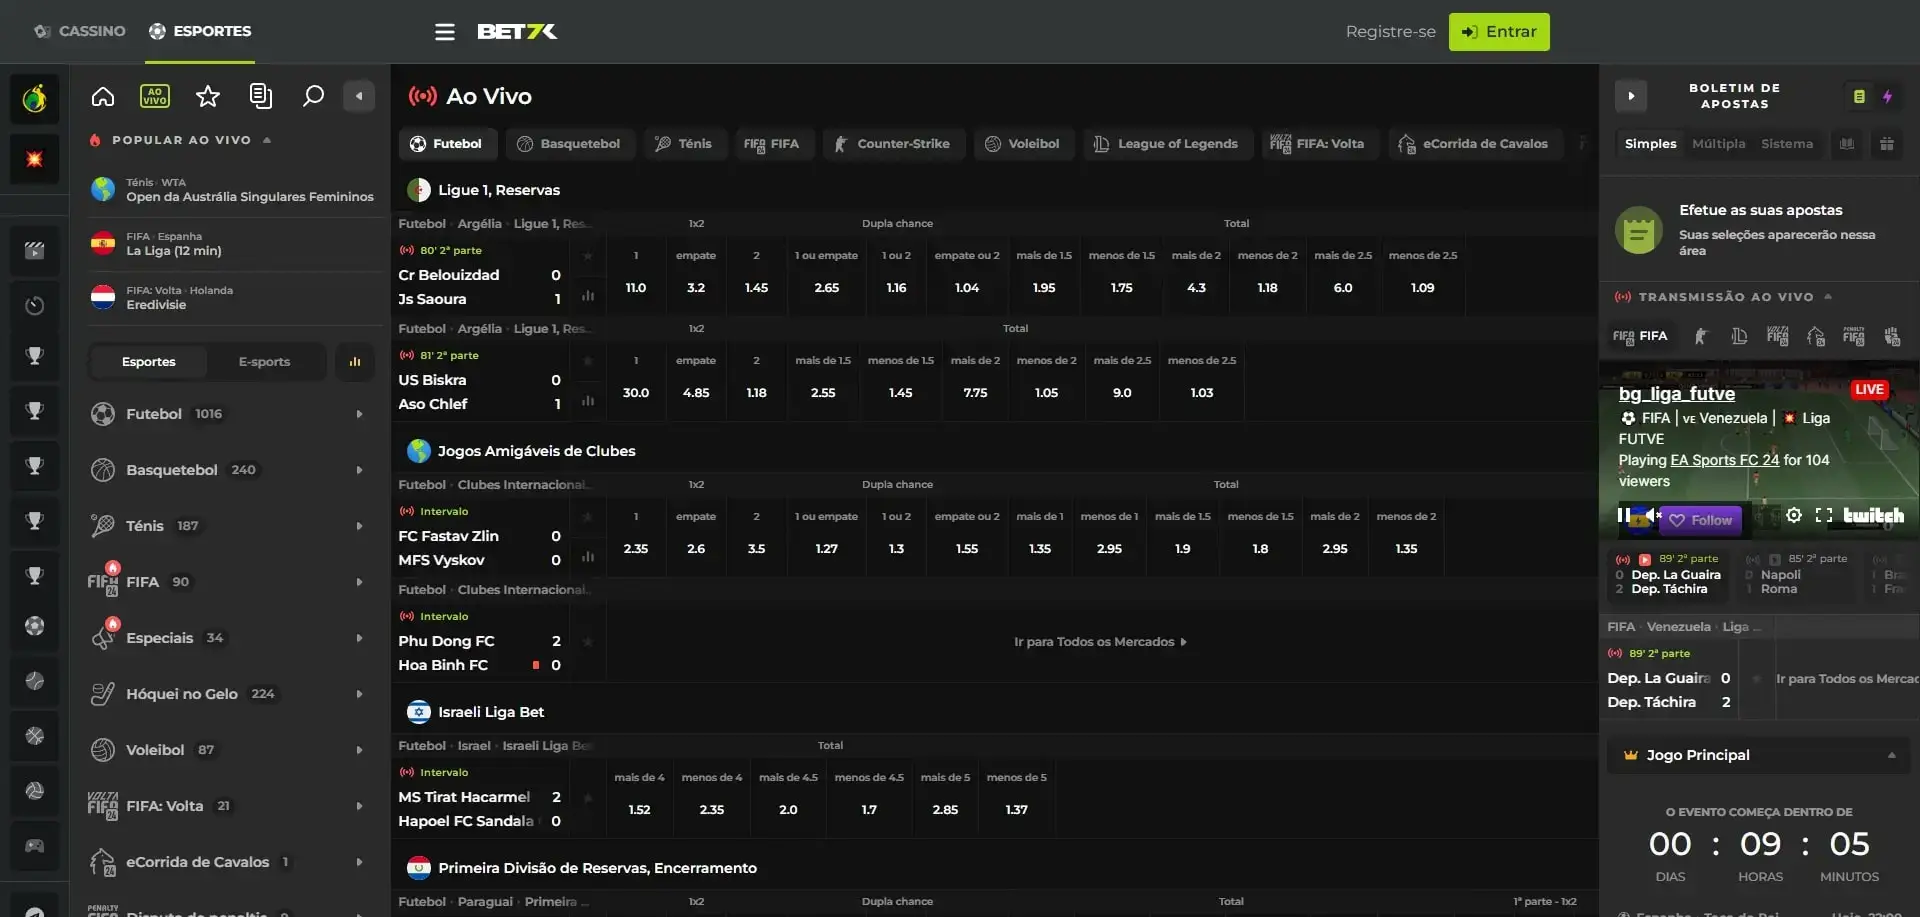Open the search icon in the sidebar
Viewport: 1920px width, 917px height.
[313, 95]
